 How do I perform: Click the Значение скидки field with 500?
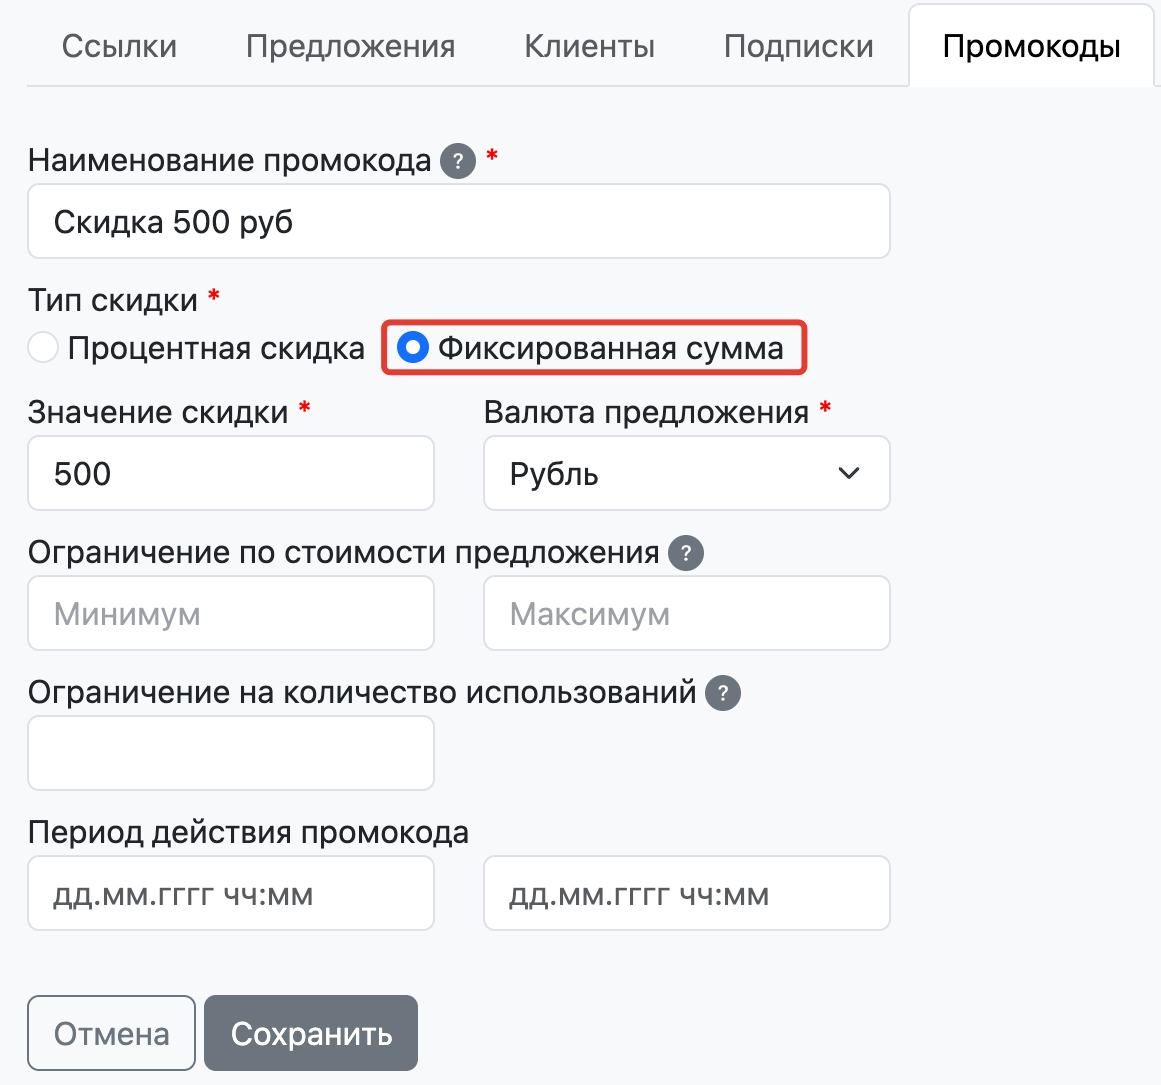tap(230, 473)
